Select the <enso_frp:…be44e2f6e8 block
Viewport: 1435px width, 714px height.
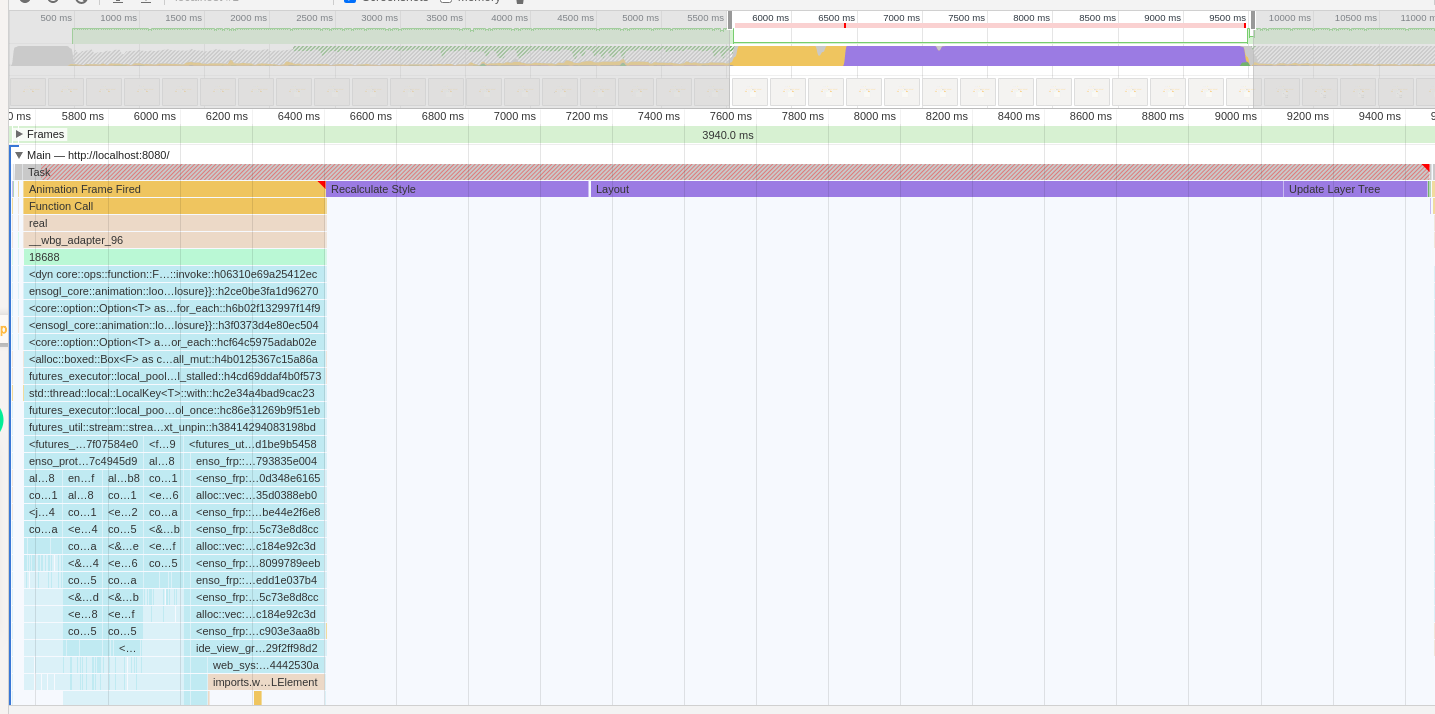[258, 512]
